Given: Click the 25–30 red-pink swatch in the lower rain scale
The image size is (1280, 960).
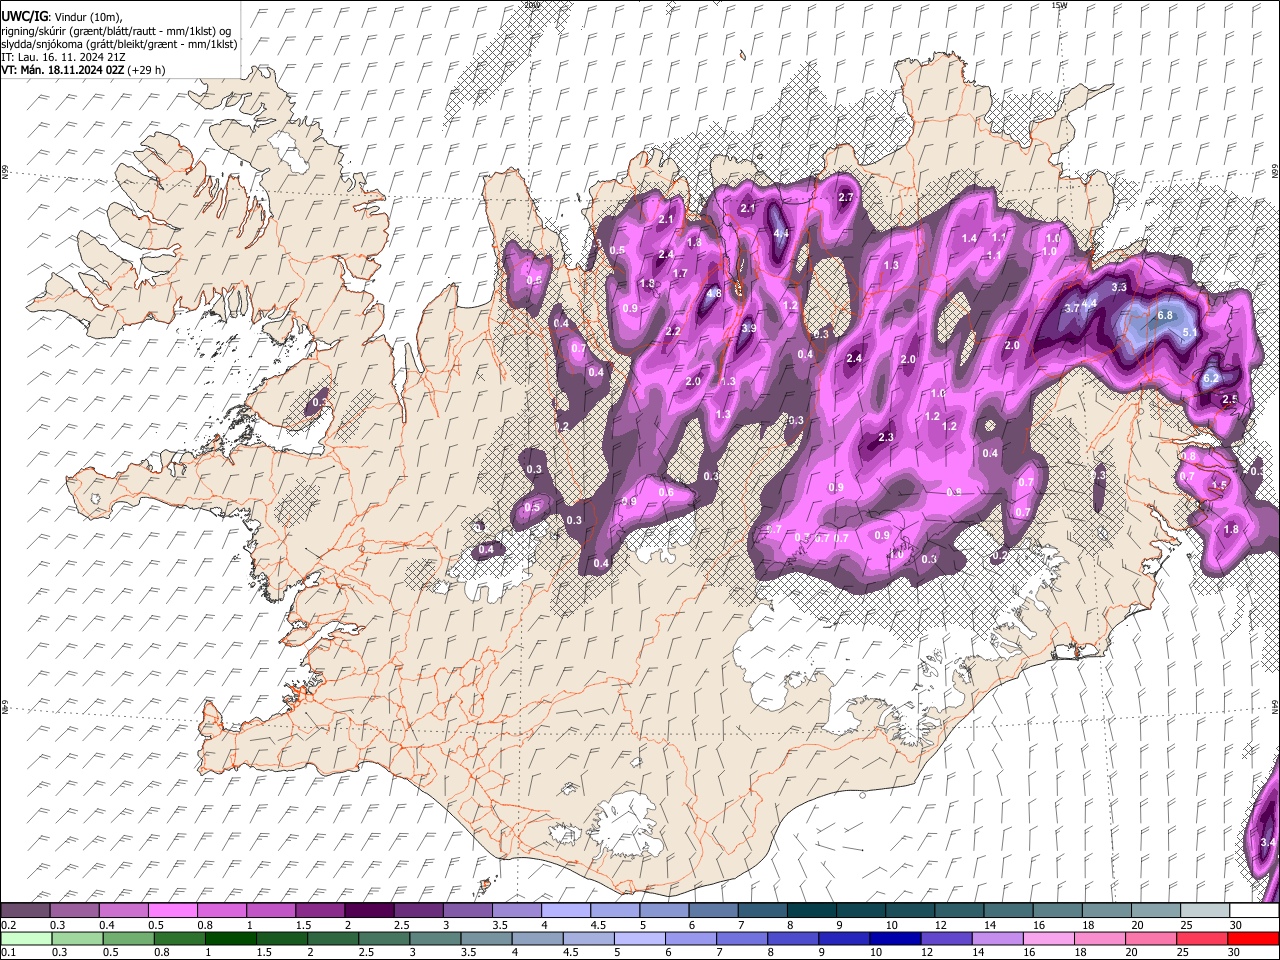Looking at the screenshot, I should tap(1203, 938).
